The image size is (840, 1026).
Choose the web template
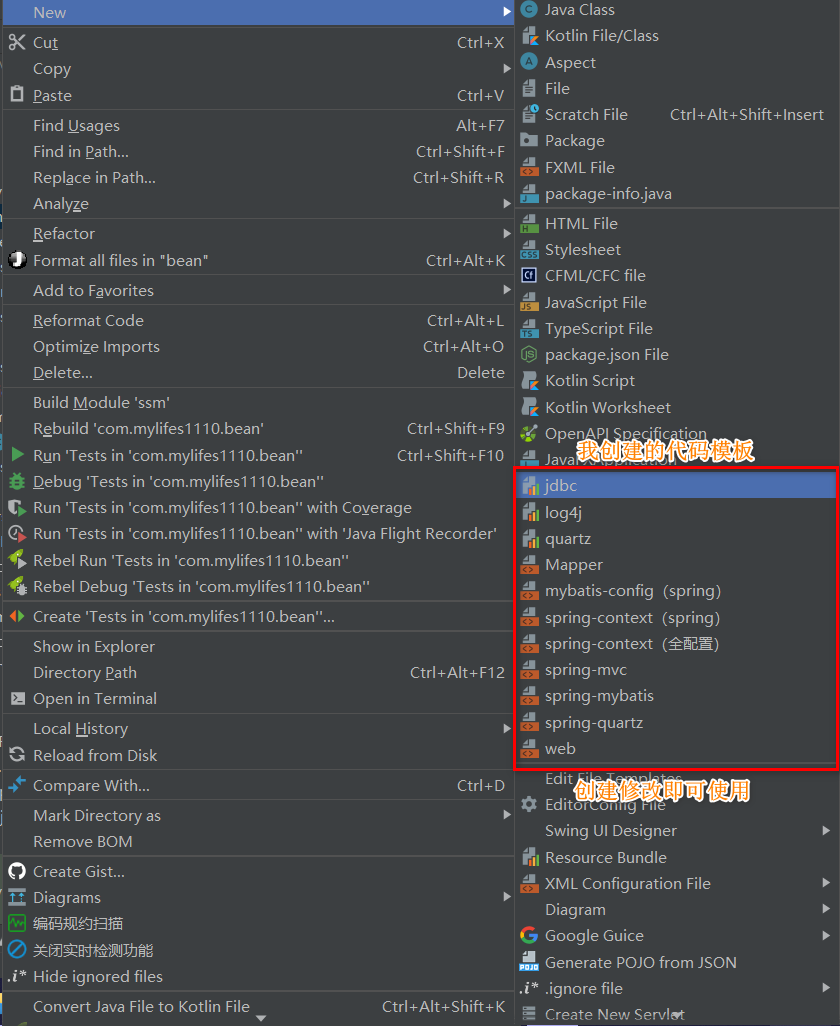click(x=676, y=749)
